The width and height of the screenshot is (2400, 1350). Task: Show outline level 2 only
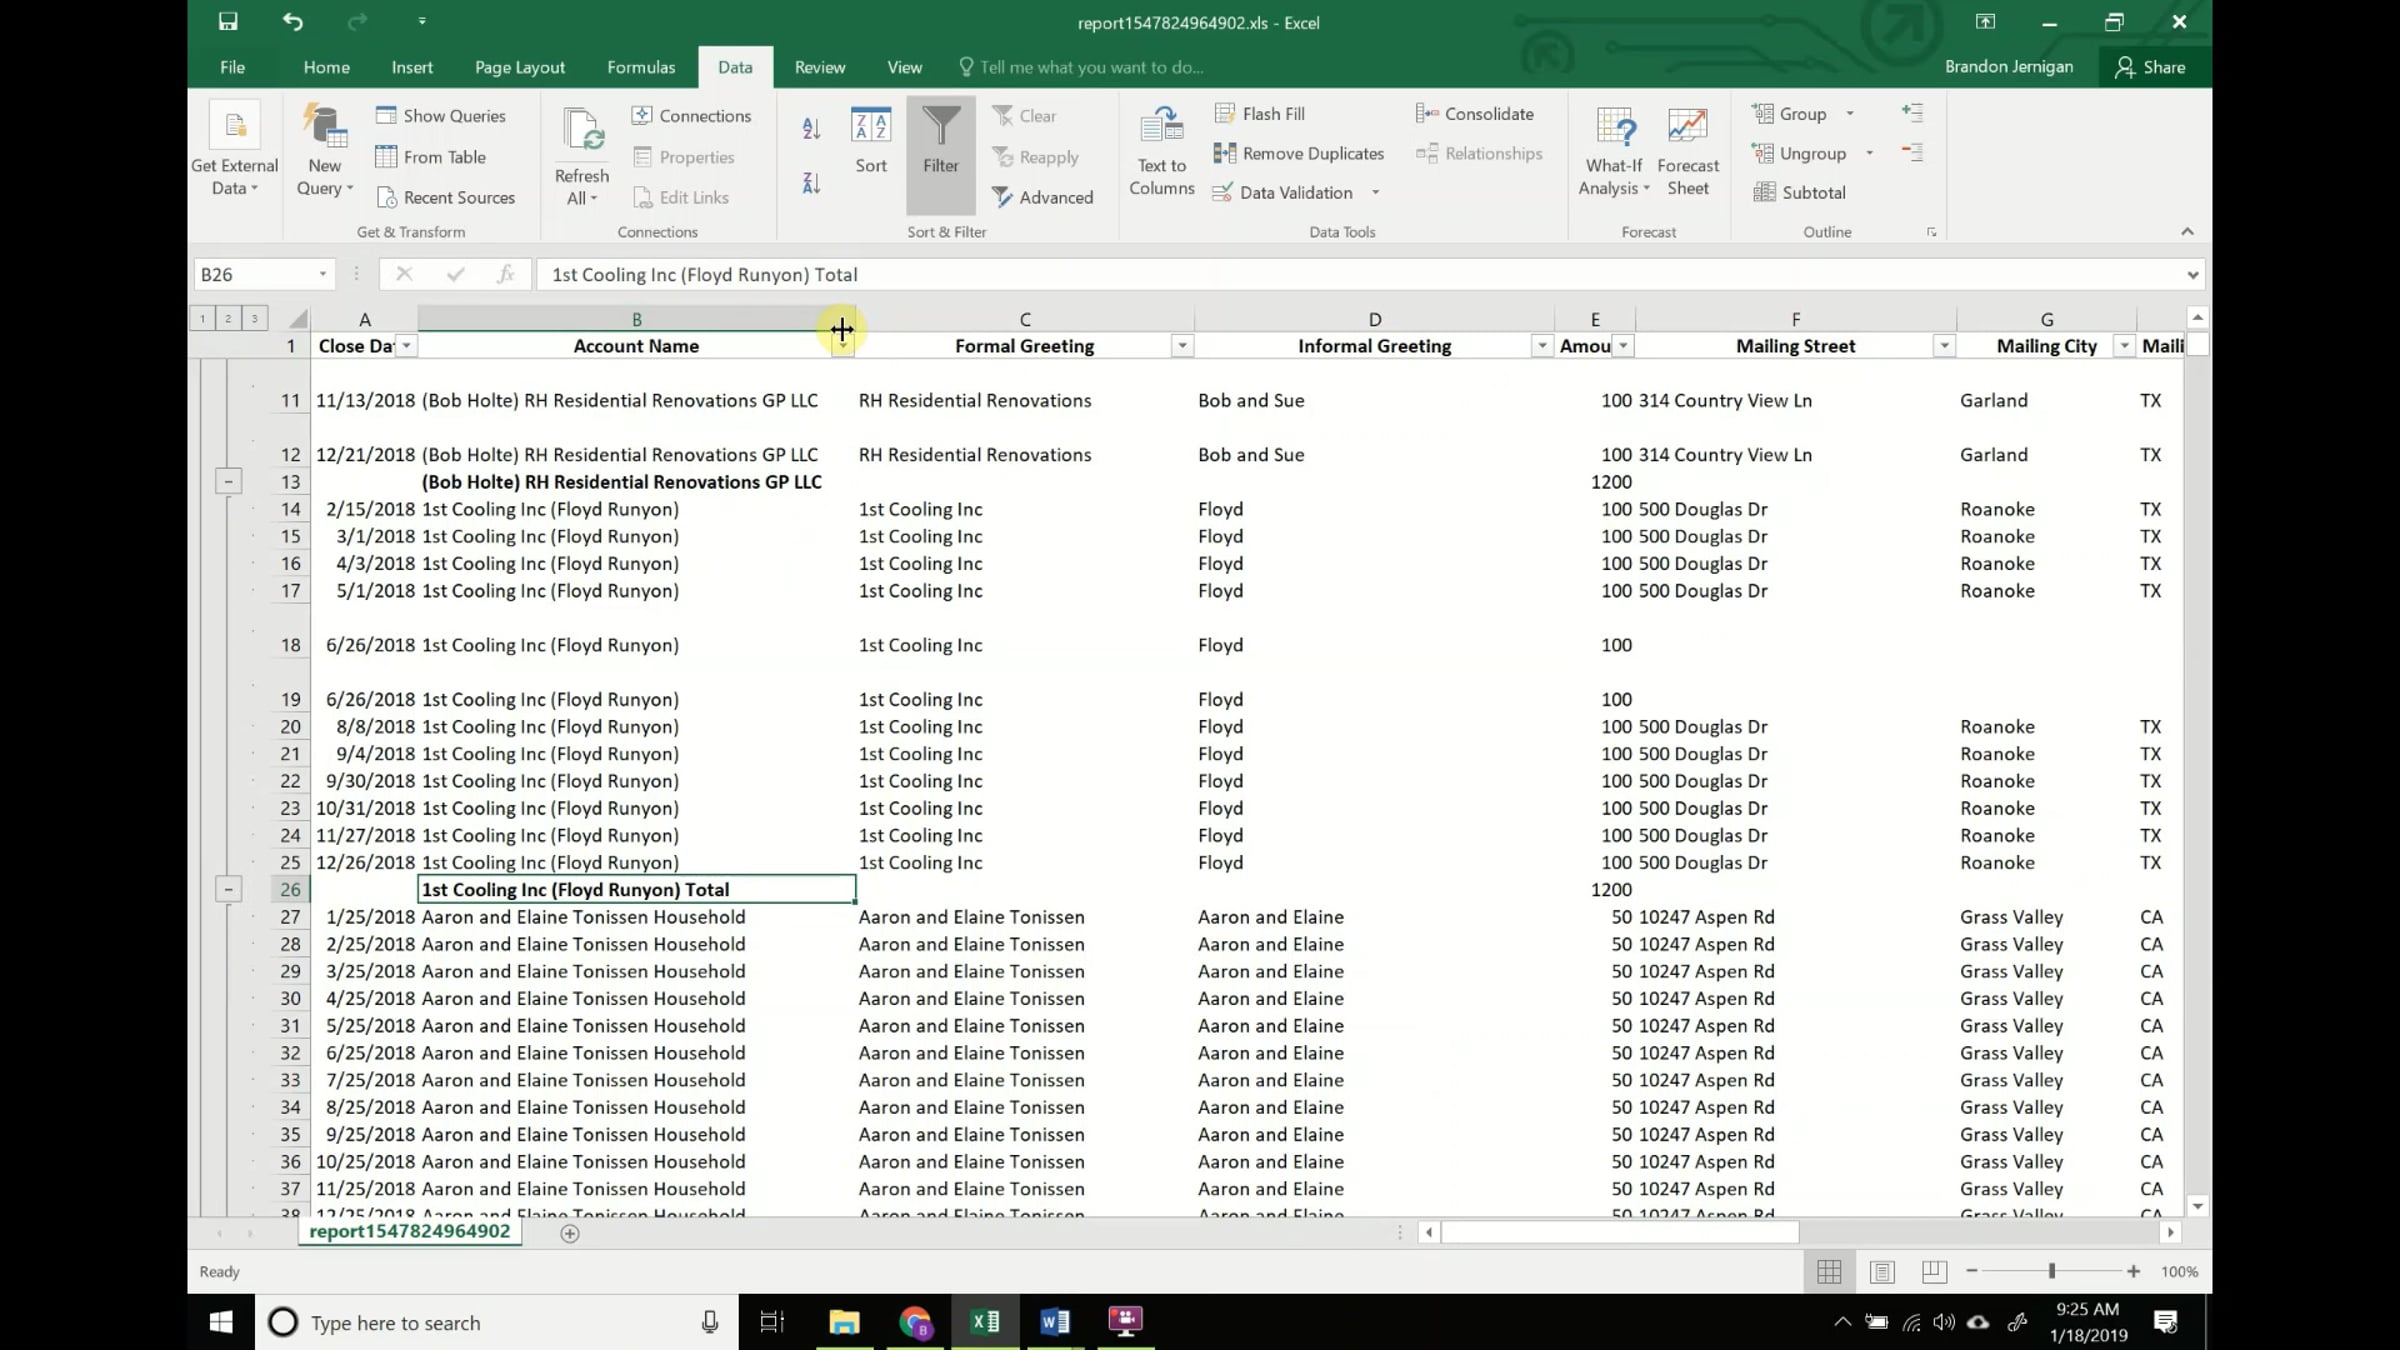[228, 319]
